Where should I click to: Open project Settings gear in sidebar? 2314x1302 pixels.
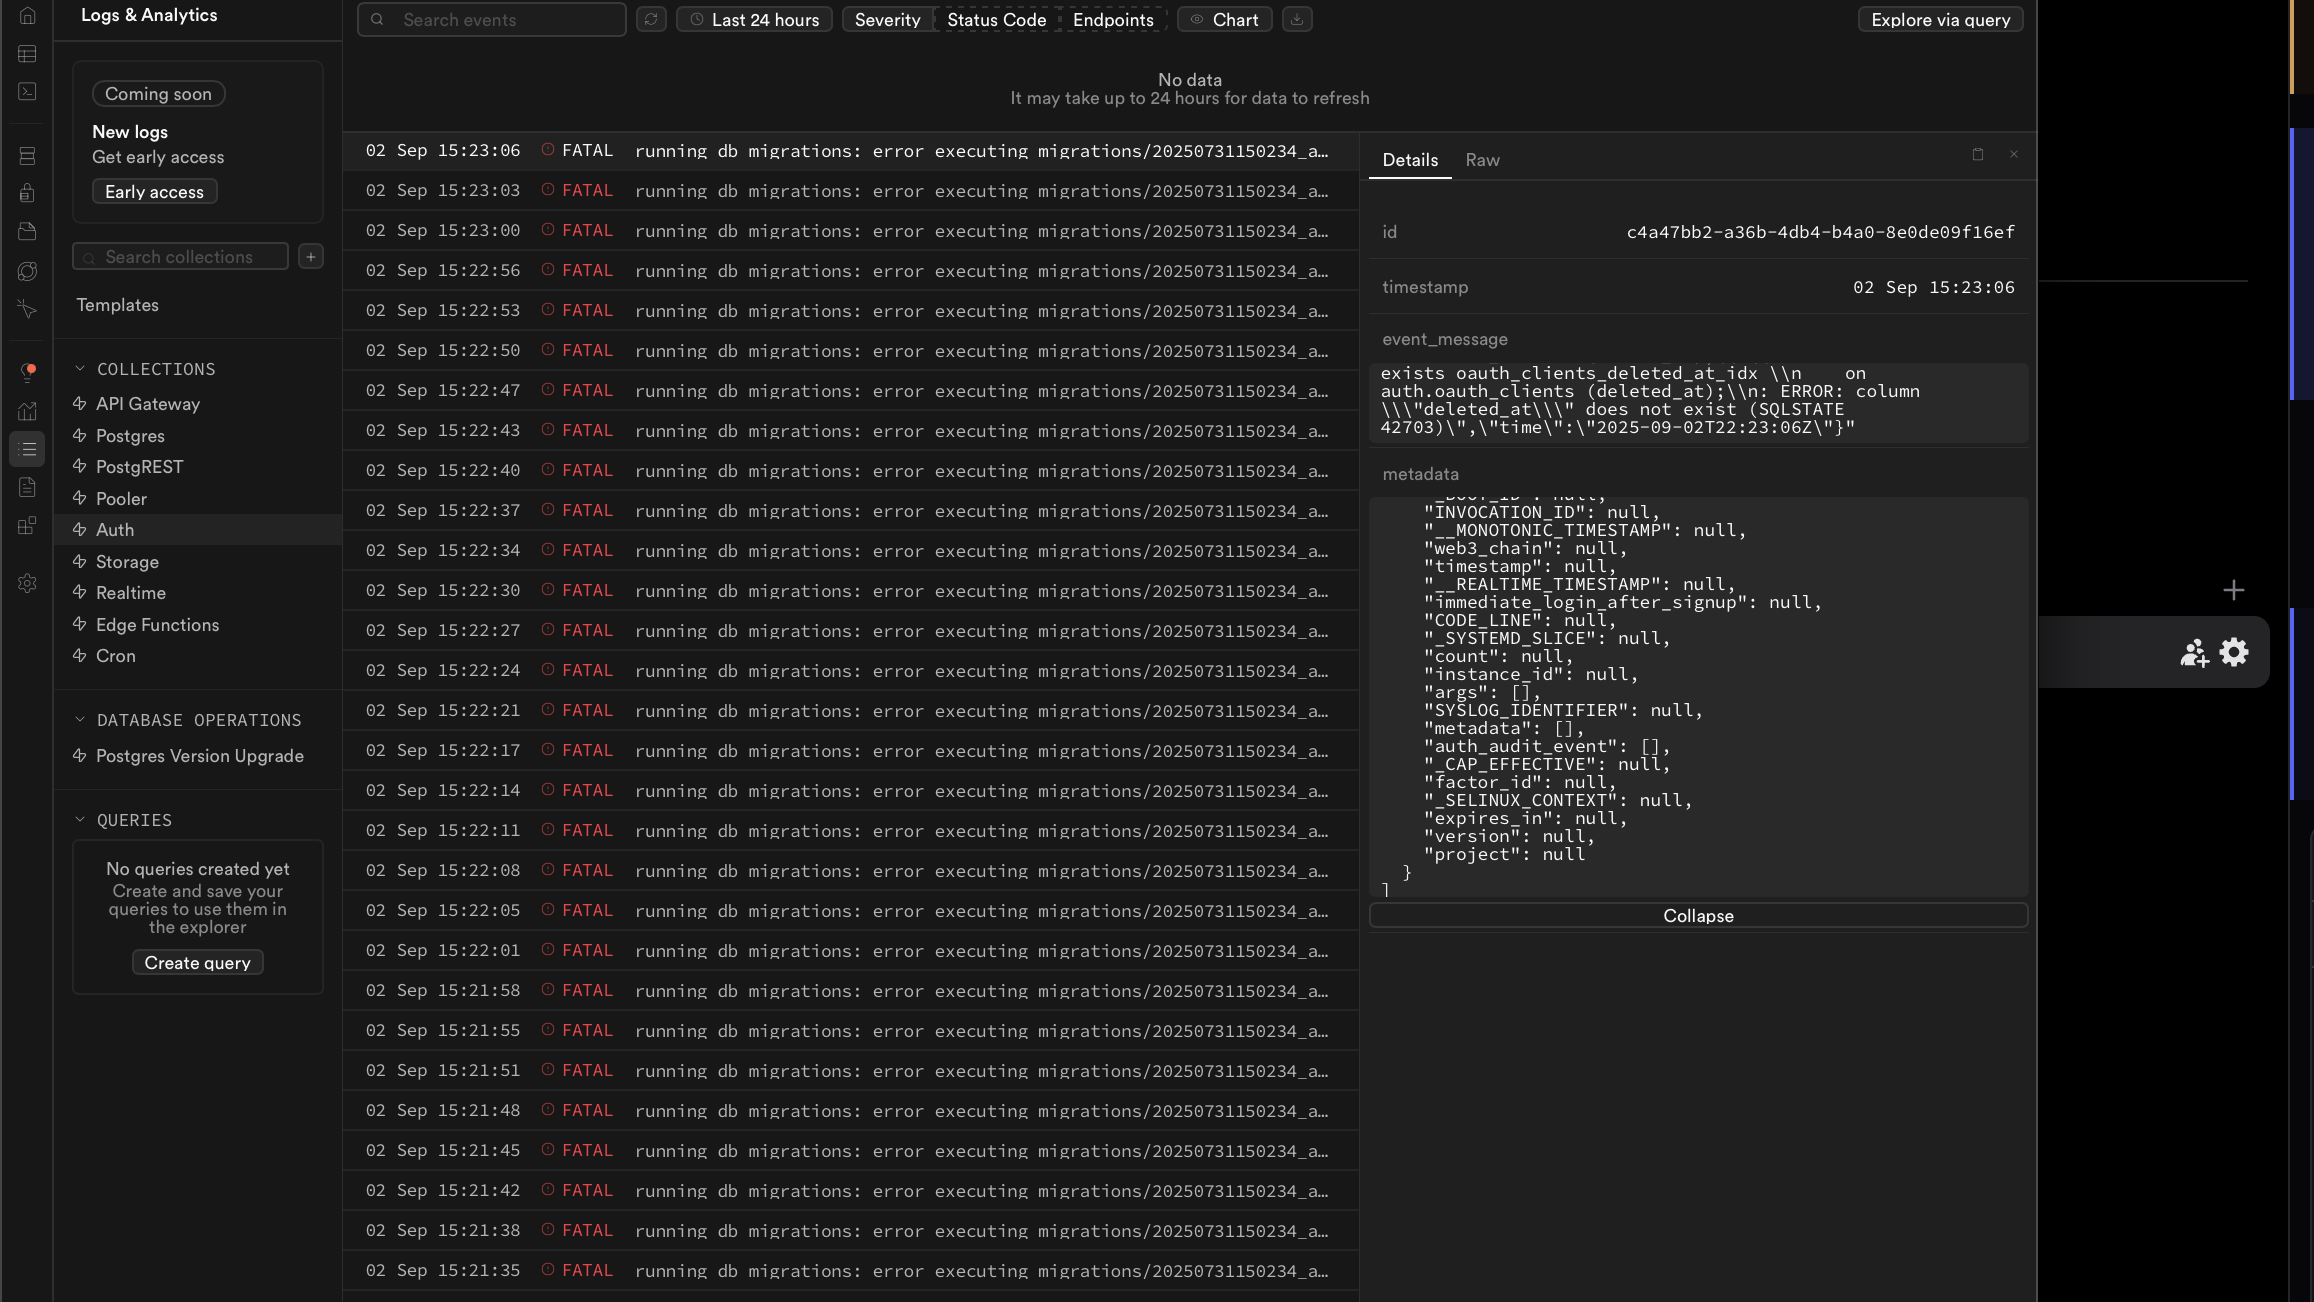[x=27, y=583]
